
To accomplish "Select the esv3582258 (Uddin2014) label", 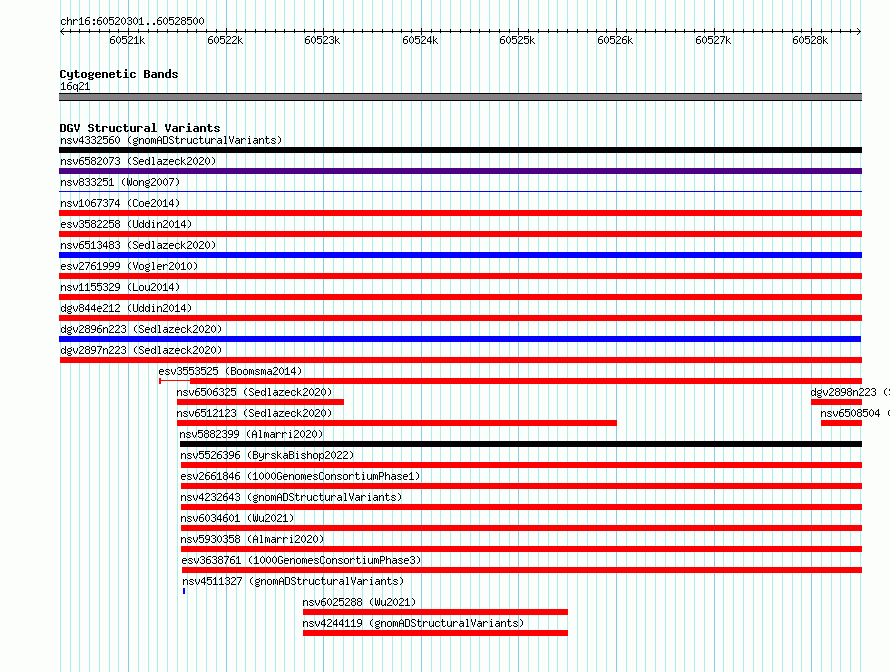I will point(126,224).
